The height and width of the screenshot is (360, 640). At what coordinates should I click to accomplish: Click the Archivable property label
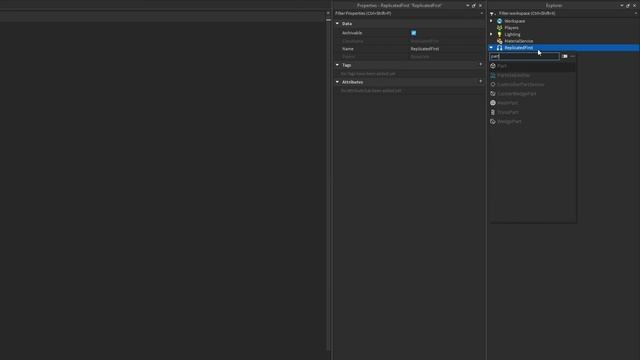coord(352,33)
